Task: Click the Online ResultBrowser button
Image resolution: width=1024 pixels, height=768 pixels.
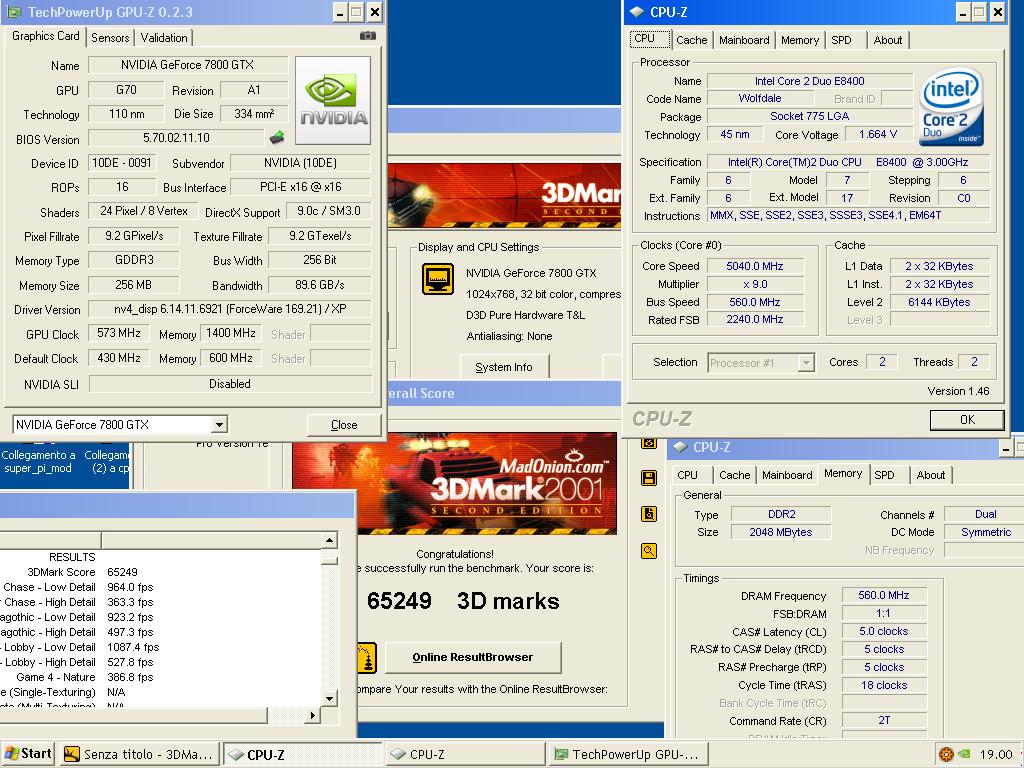Action: click(x=473, y=657)
